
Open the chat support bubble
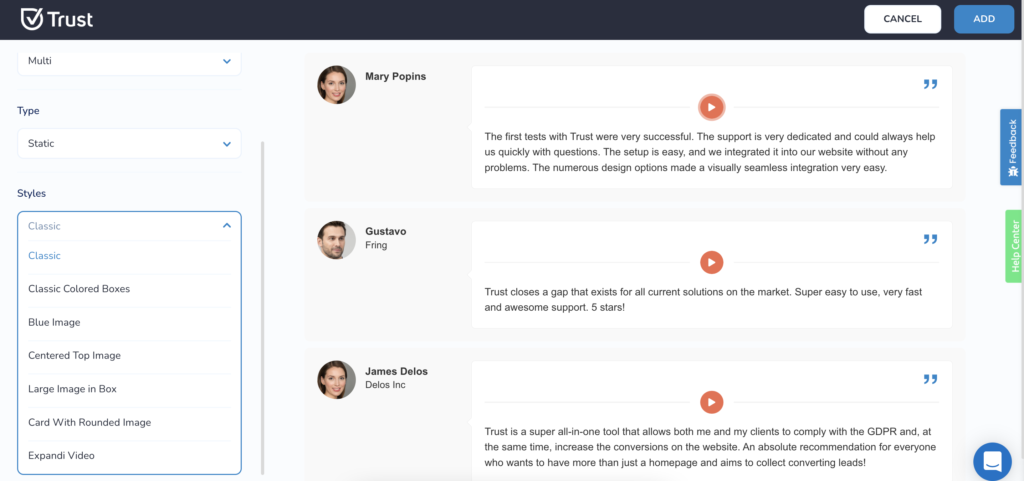click(992, 461)
